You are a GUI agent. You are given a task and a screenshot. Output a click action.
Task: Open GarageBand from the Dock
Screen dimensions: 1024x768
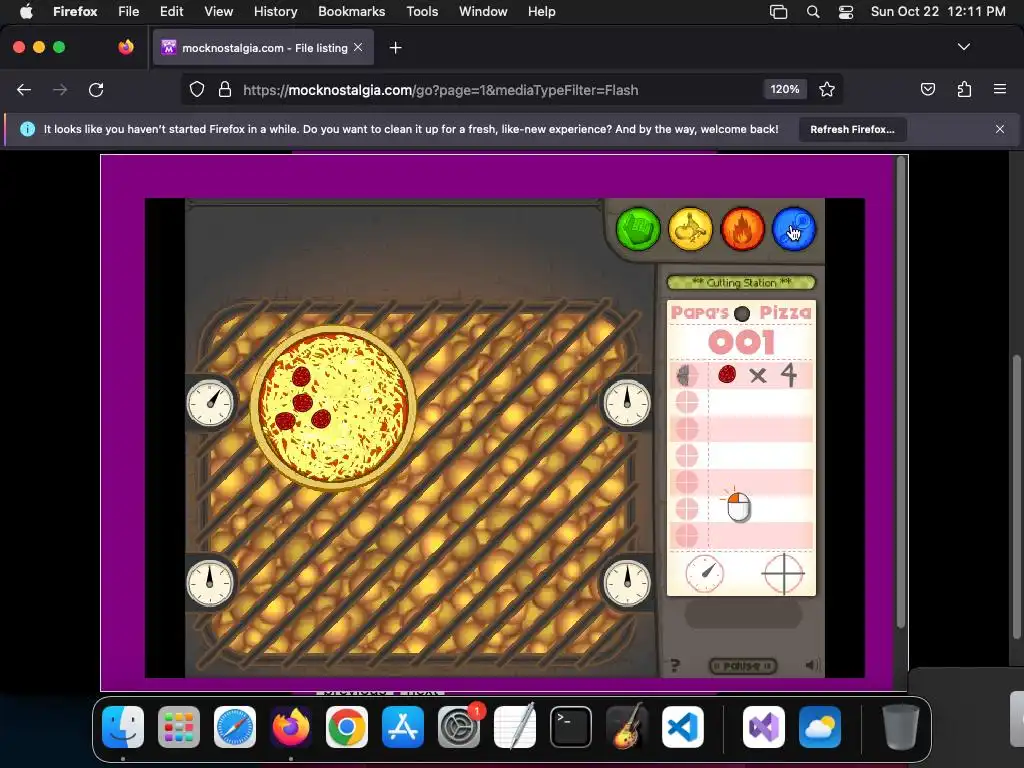(x=627, y=727)
